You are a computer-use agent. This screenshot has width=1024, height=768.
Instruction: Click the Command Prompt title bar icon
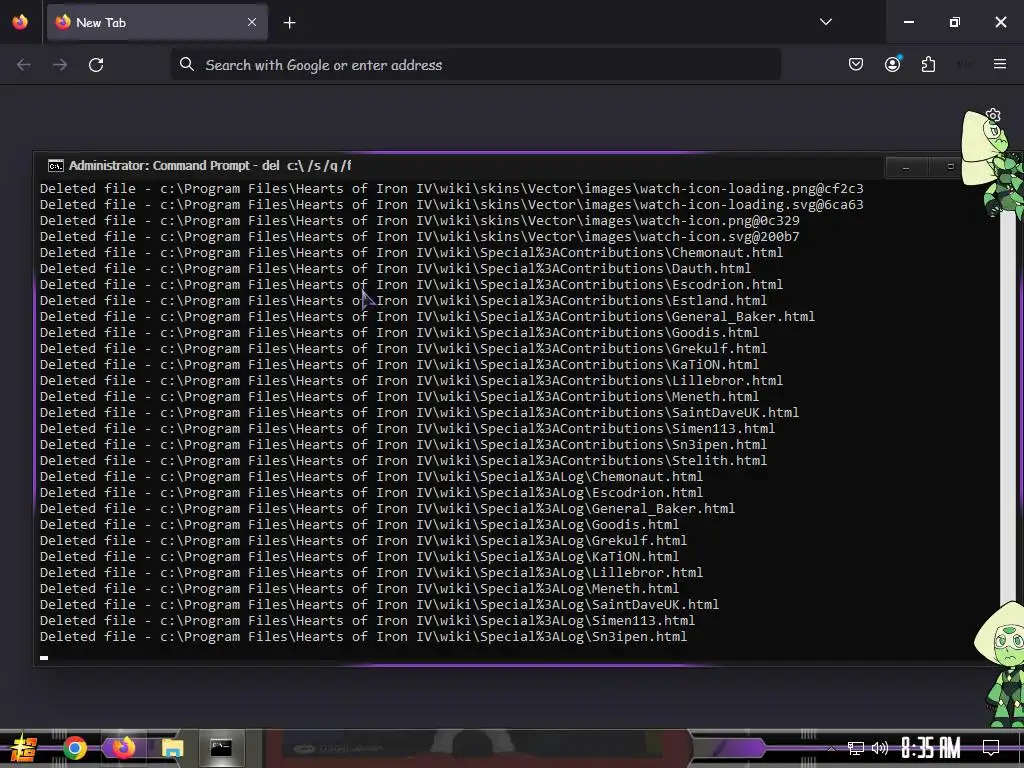click(56, 166)
